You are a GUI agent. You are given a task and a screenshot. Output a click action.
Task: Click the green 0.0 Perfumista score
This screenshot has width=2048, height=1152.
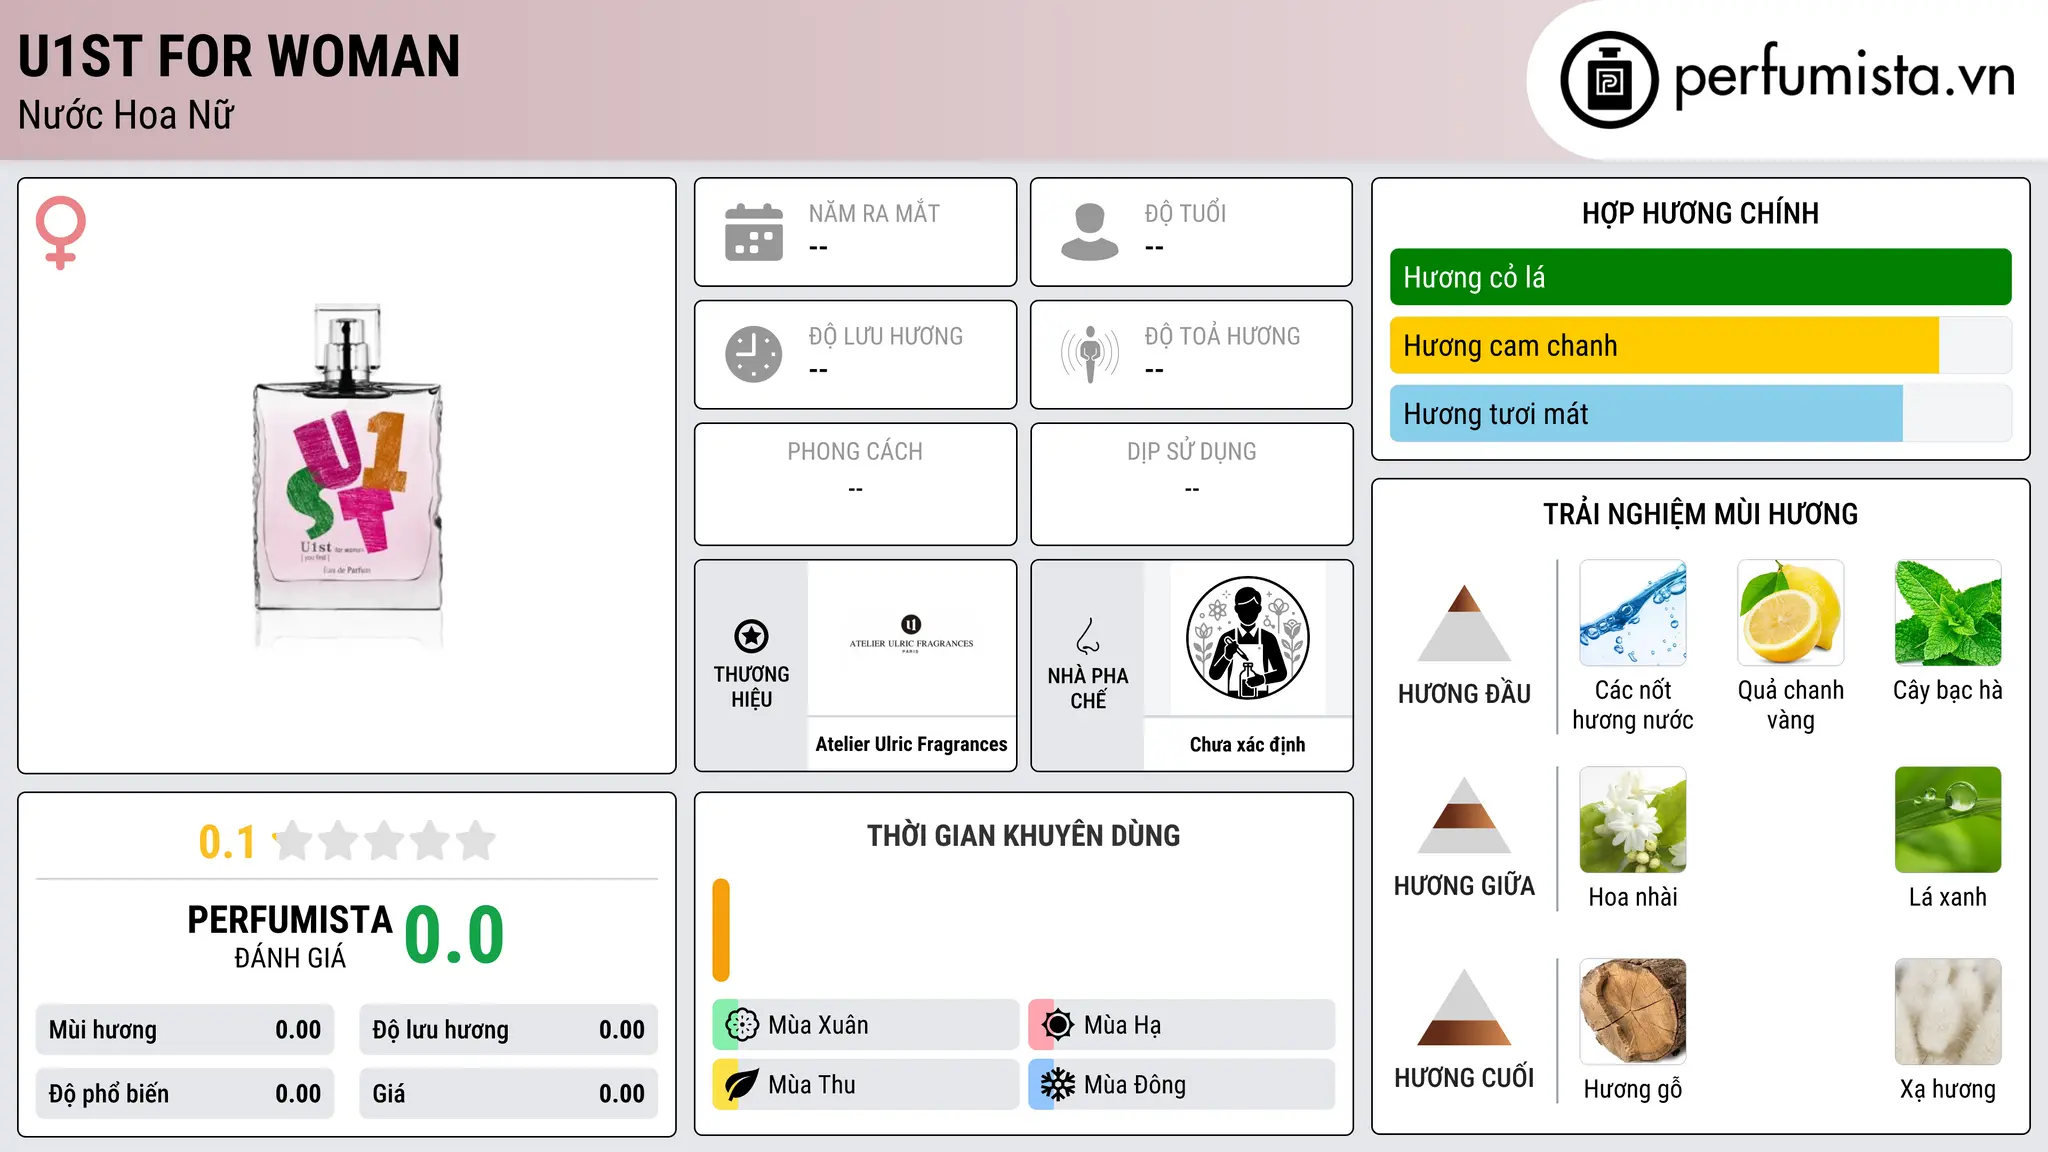coord(454,935)
